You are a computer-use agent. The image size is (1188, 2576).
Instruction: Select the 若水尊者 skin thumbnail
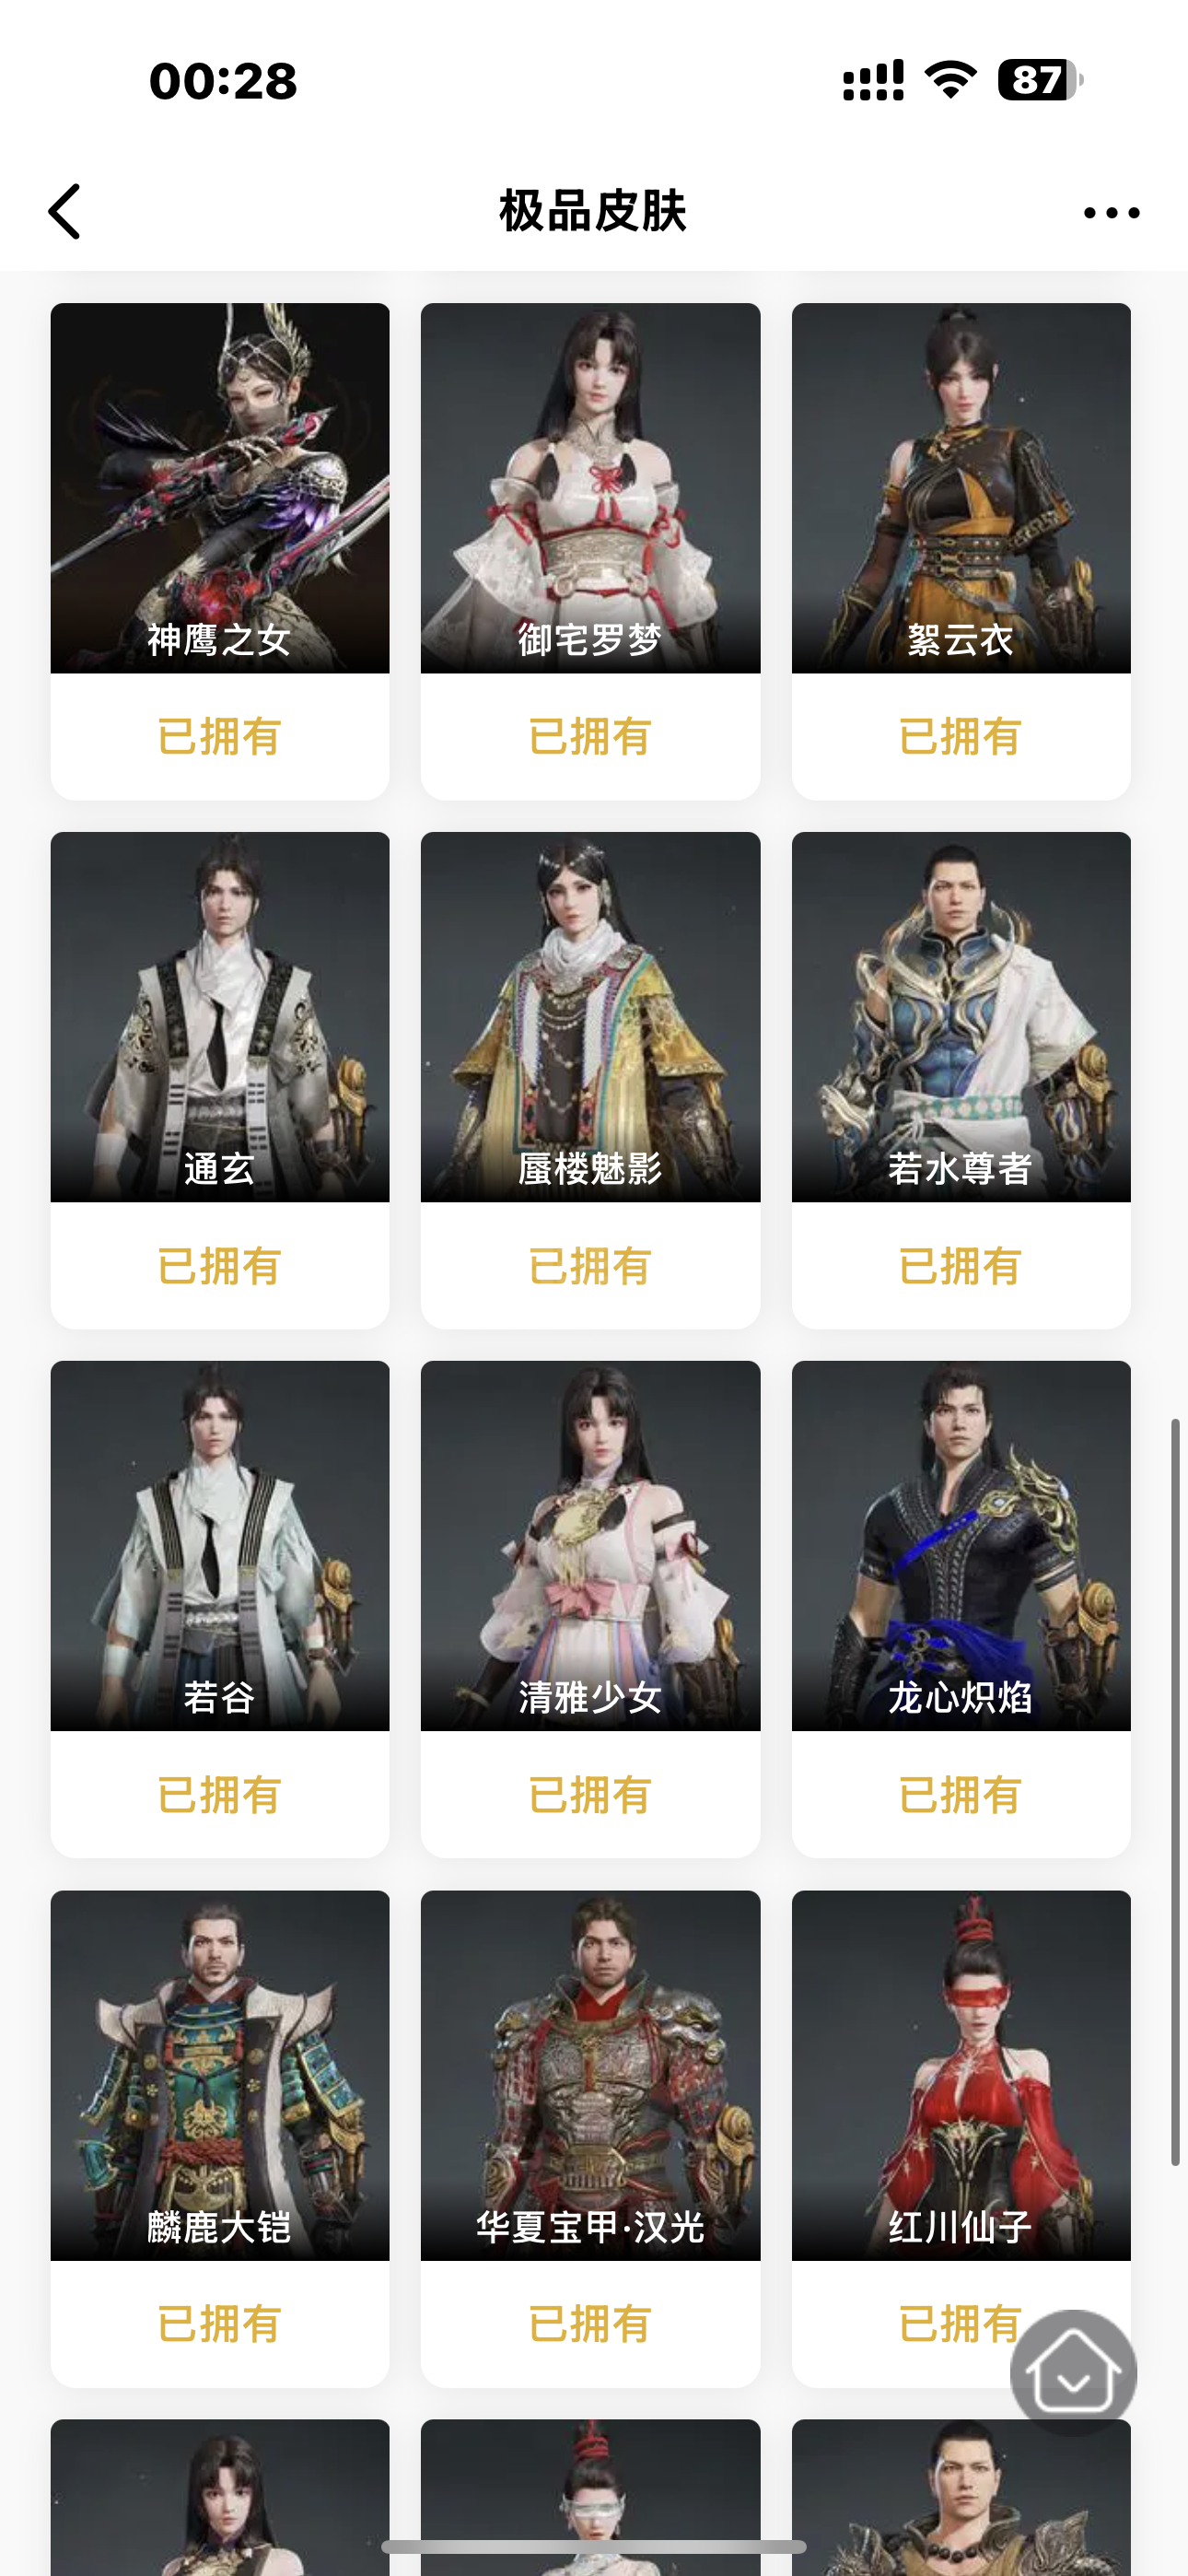(961, 1017)
